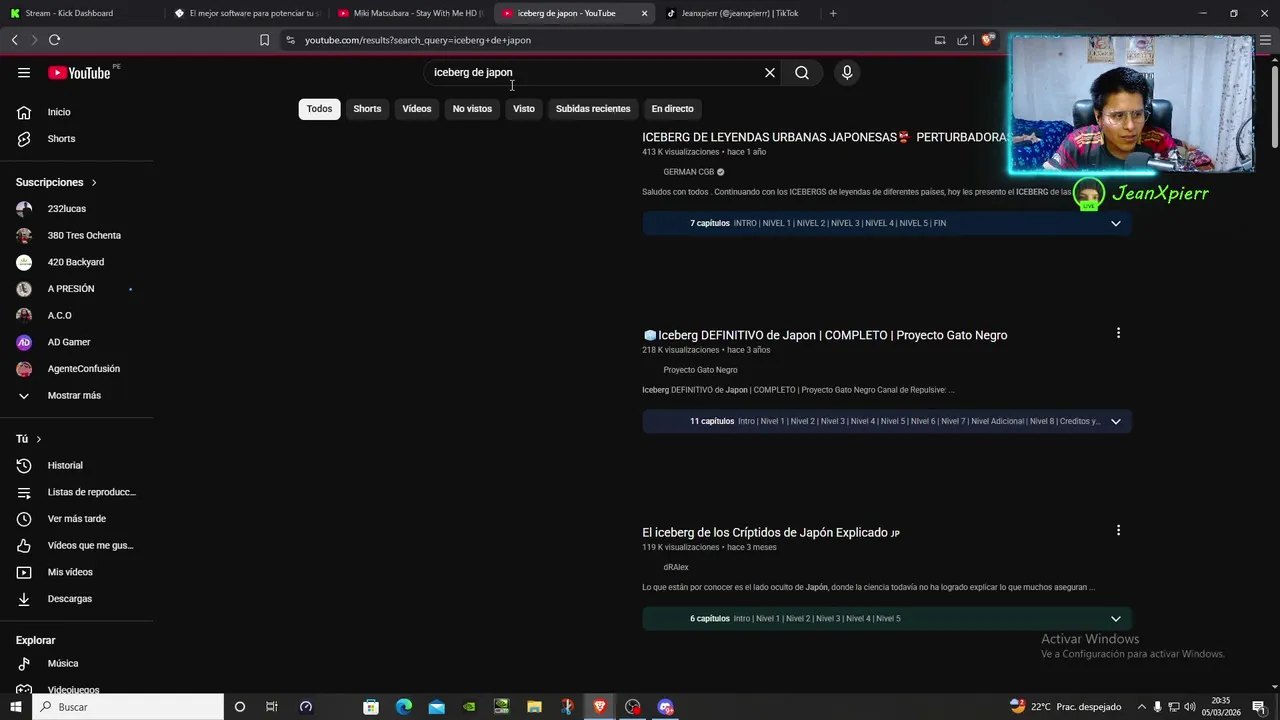Switch to the Stream - Kick Dashboard tab

coord(82,13)
